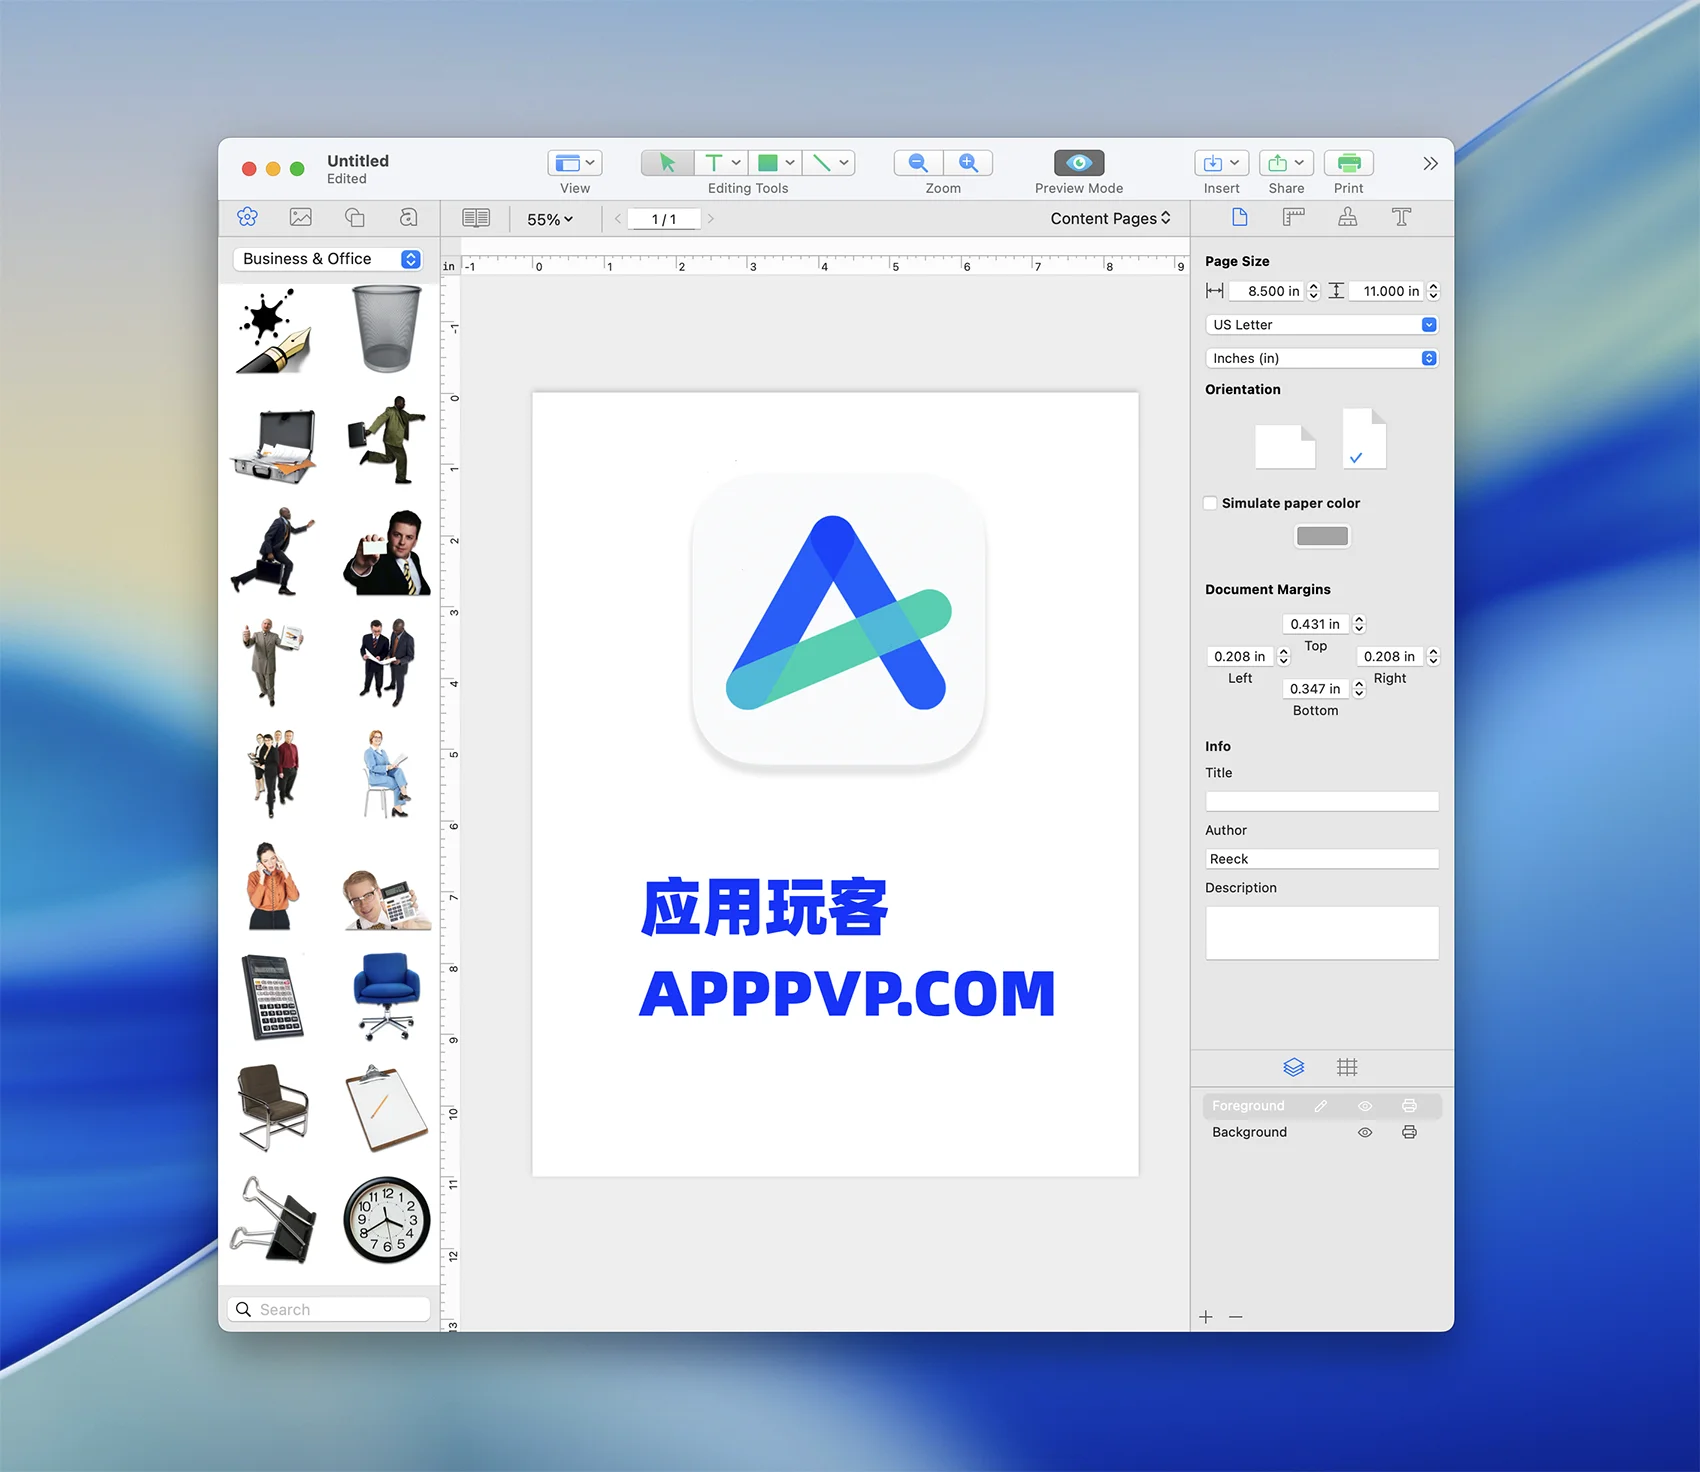
Task: Toggle Background layer printer icon
Action: pos(1409,1132)
